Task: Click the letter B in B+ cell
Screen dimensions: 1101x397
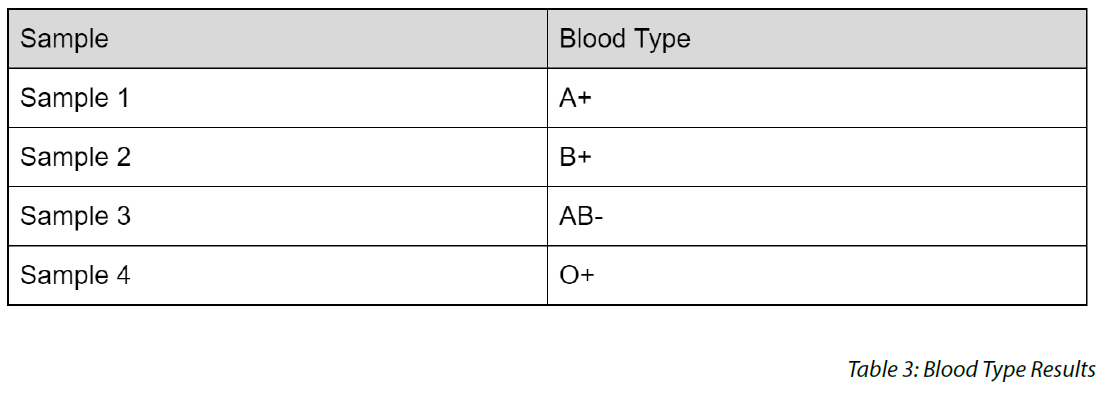Action: pos(568,157)
